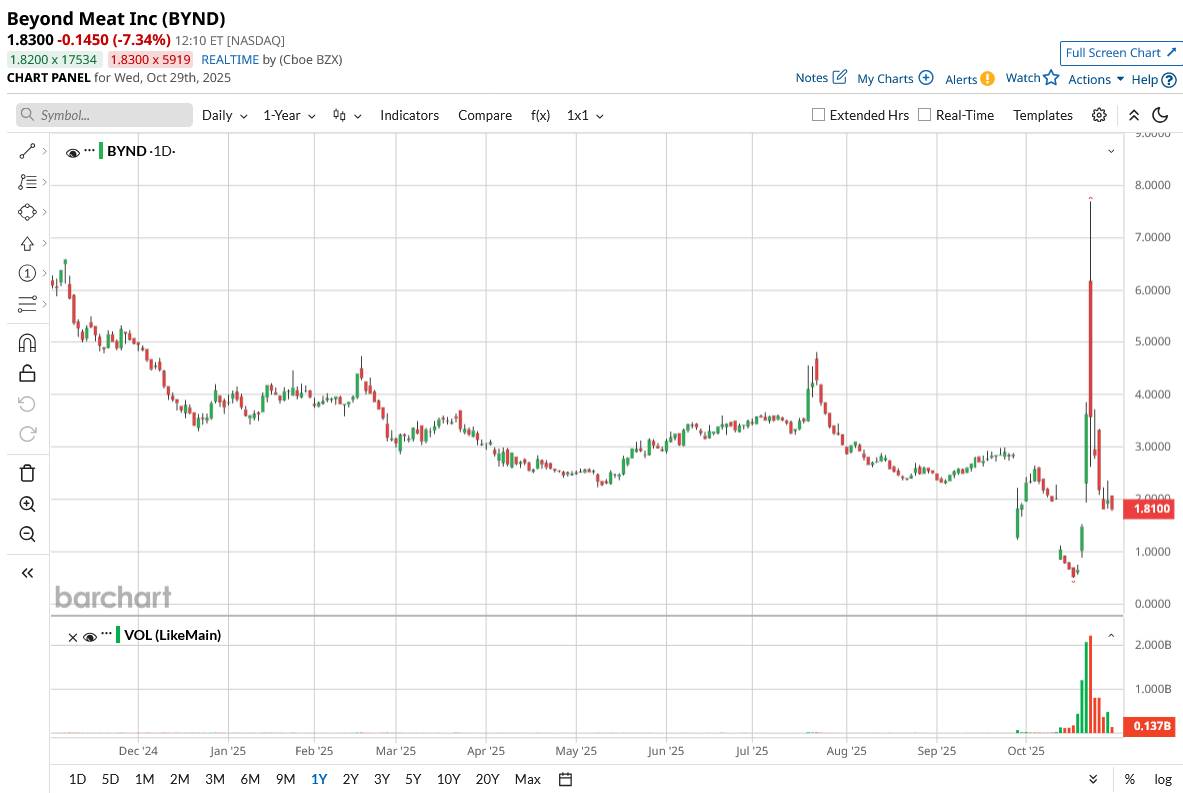Expand more period options at bottom
1183x793 pixels.
(1093, 779)
